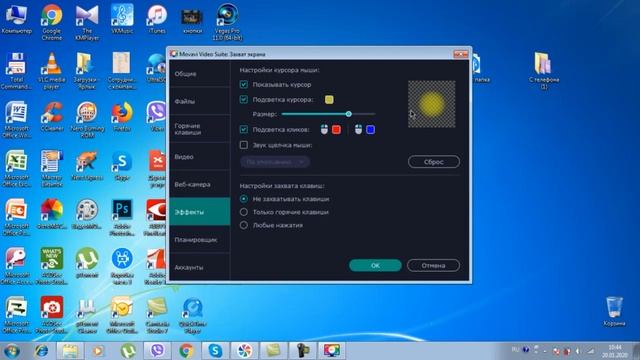
Task: Open the mouse click sound dropdown
Action: click(275, 162)
